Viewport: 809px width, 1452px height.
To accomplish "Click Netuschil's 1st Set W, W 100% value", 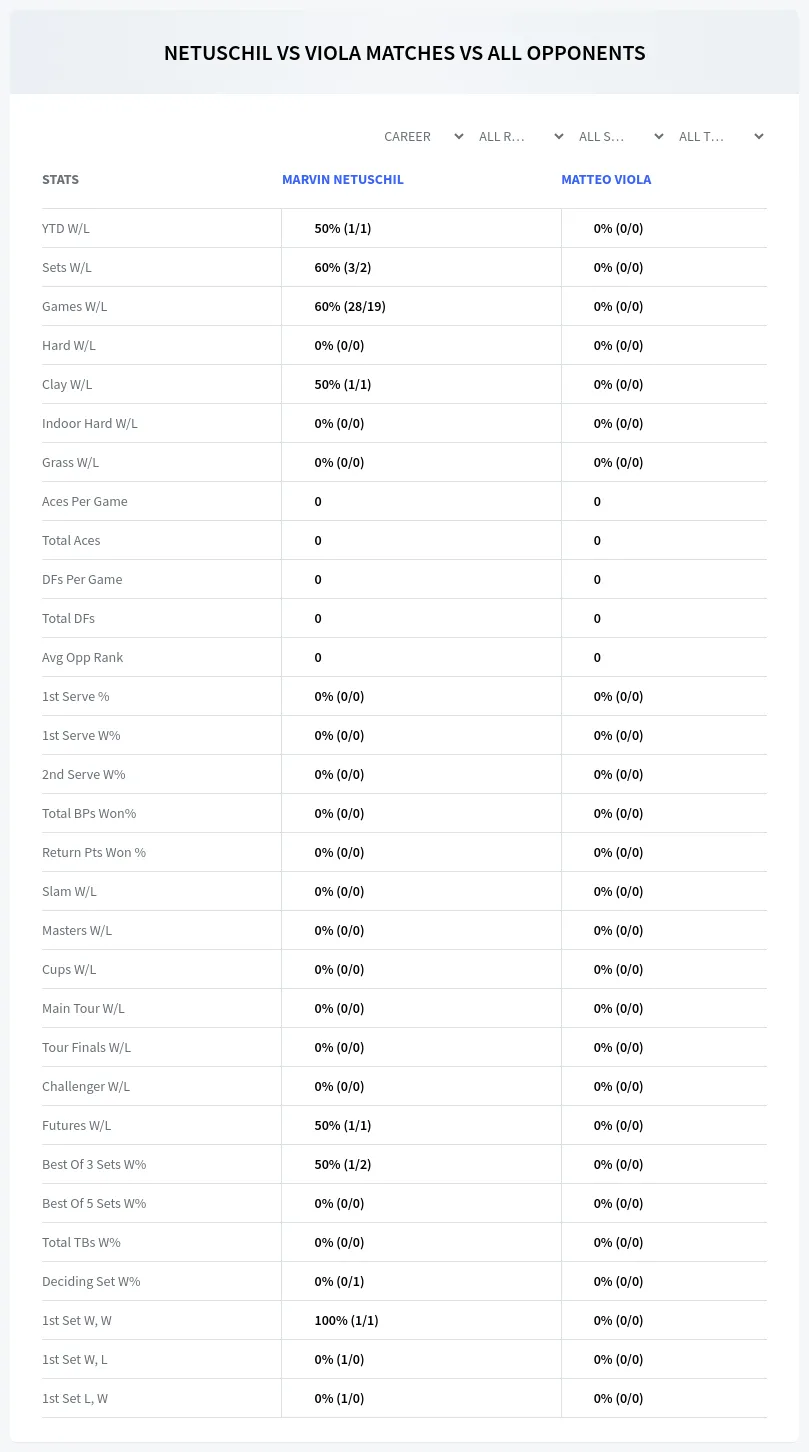I will pos(346,1320).
